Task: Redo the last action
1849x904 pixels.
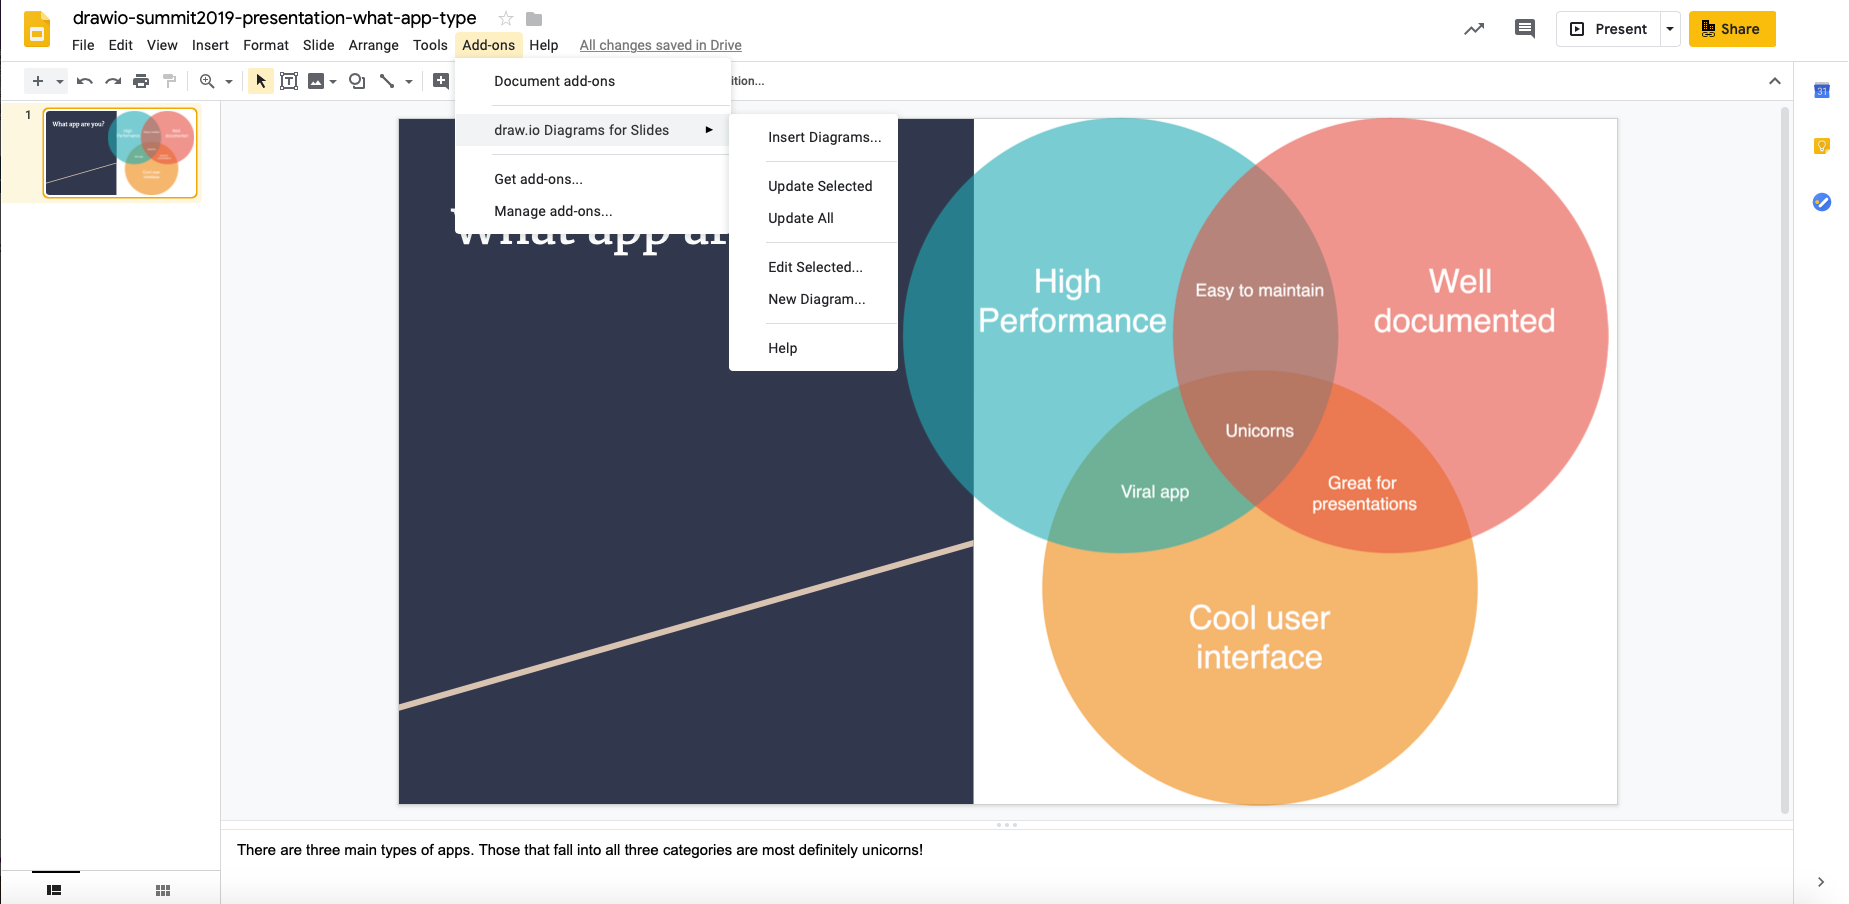Action: tap(113, 81)
